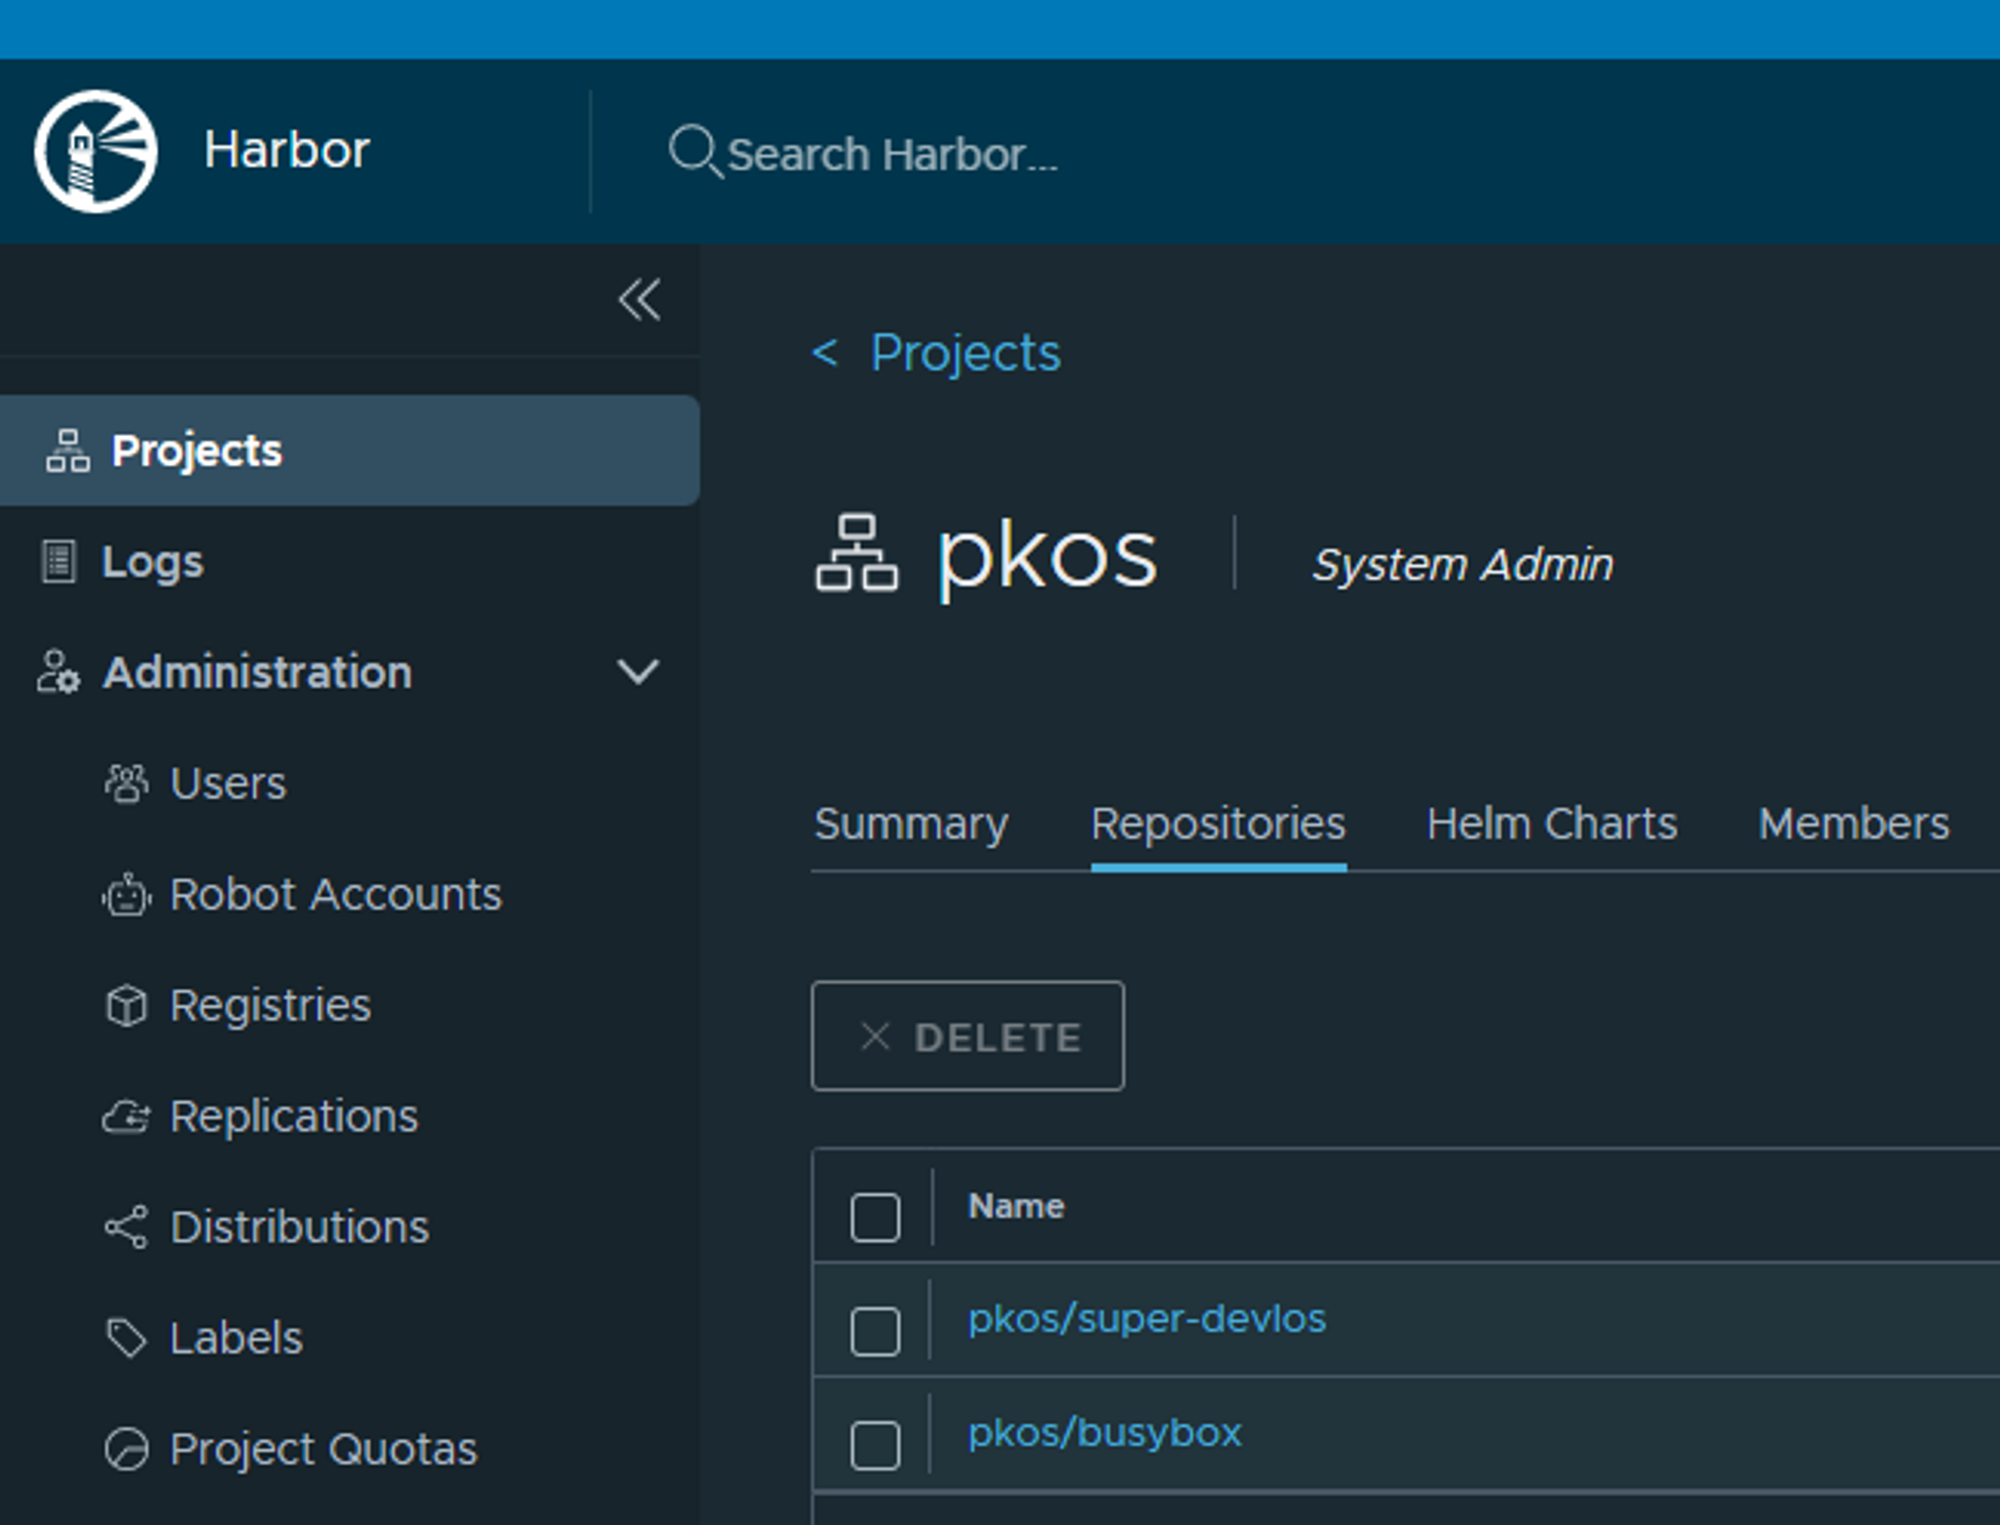This screenshot has width=2000, height=1525.
Task: Click the Harbor lighthouse logo
Action: tap(96, 151)
